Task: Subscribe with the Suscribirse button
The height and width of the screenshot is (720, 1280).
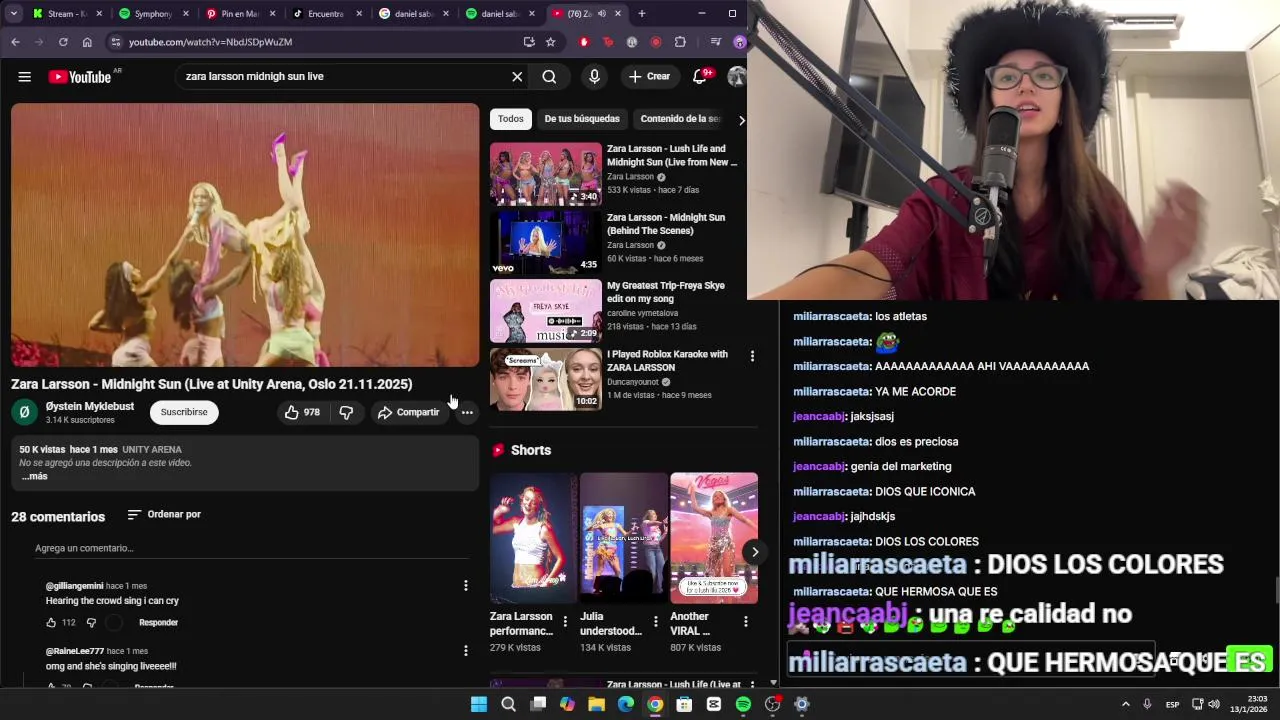Action: pos(184,412)
